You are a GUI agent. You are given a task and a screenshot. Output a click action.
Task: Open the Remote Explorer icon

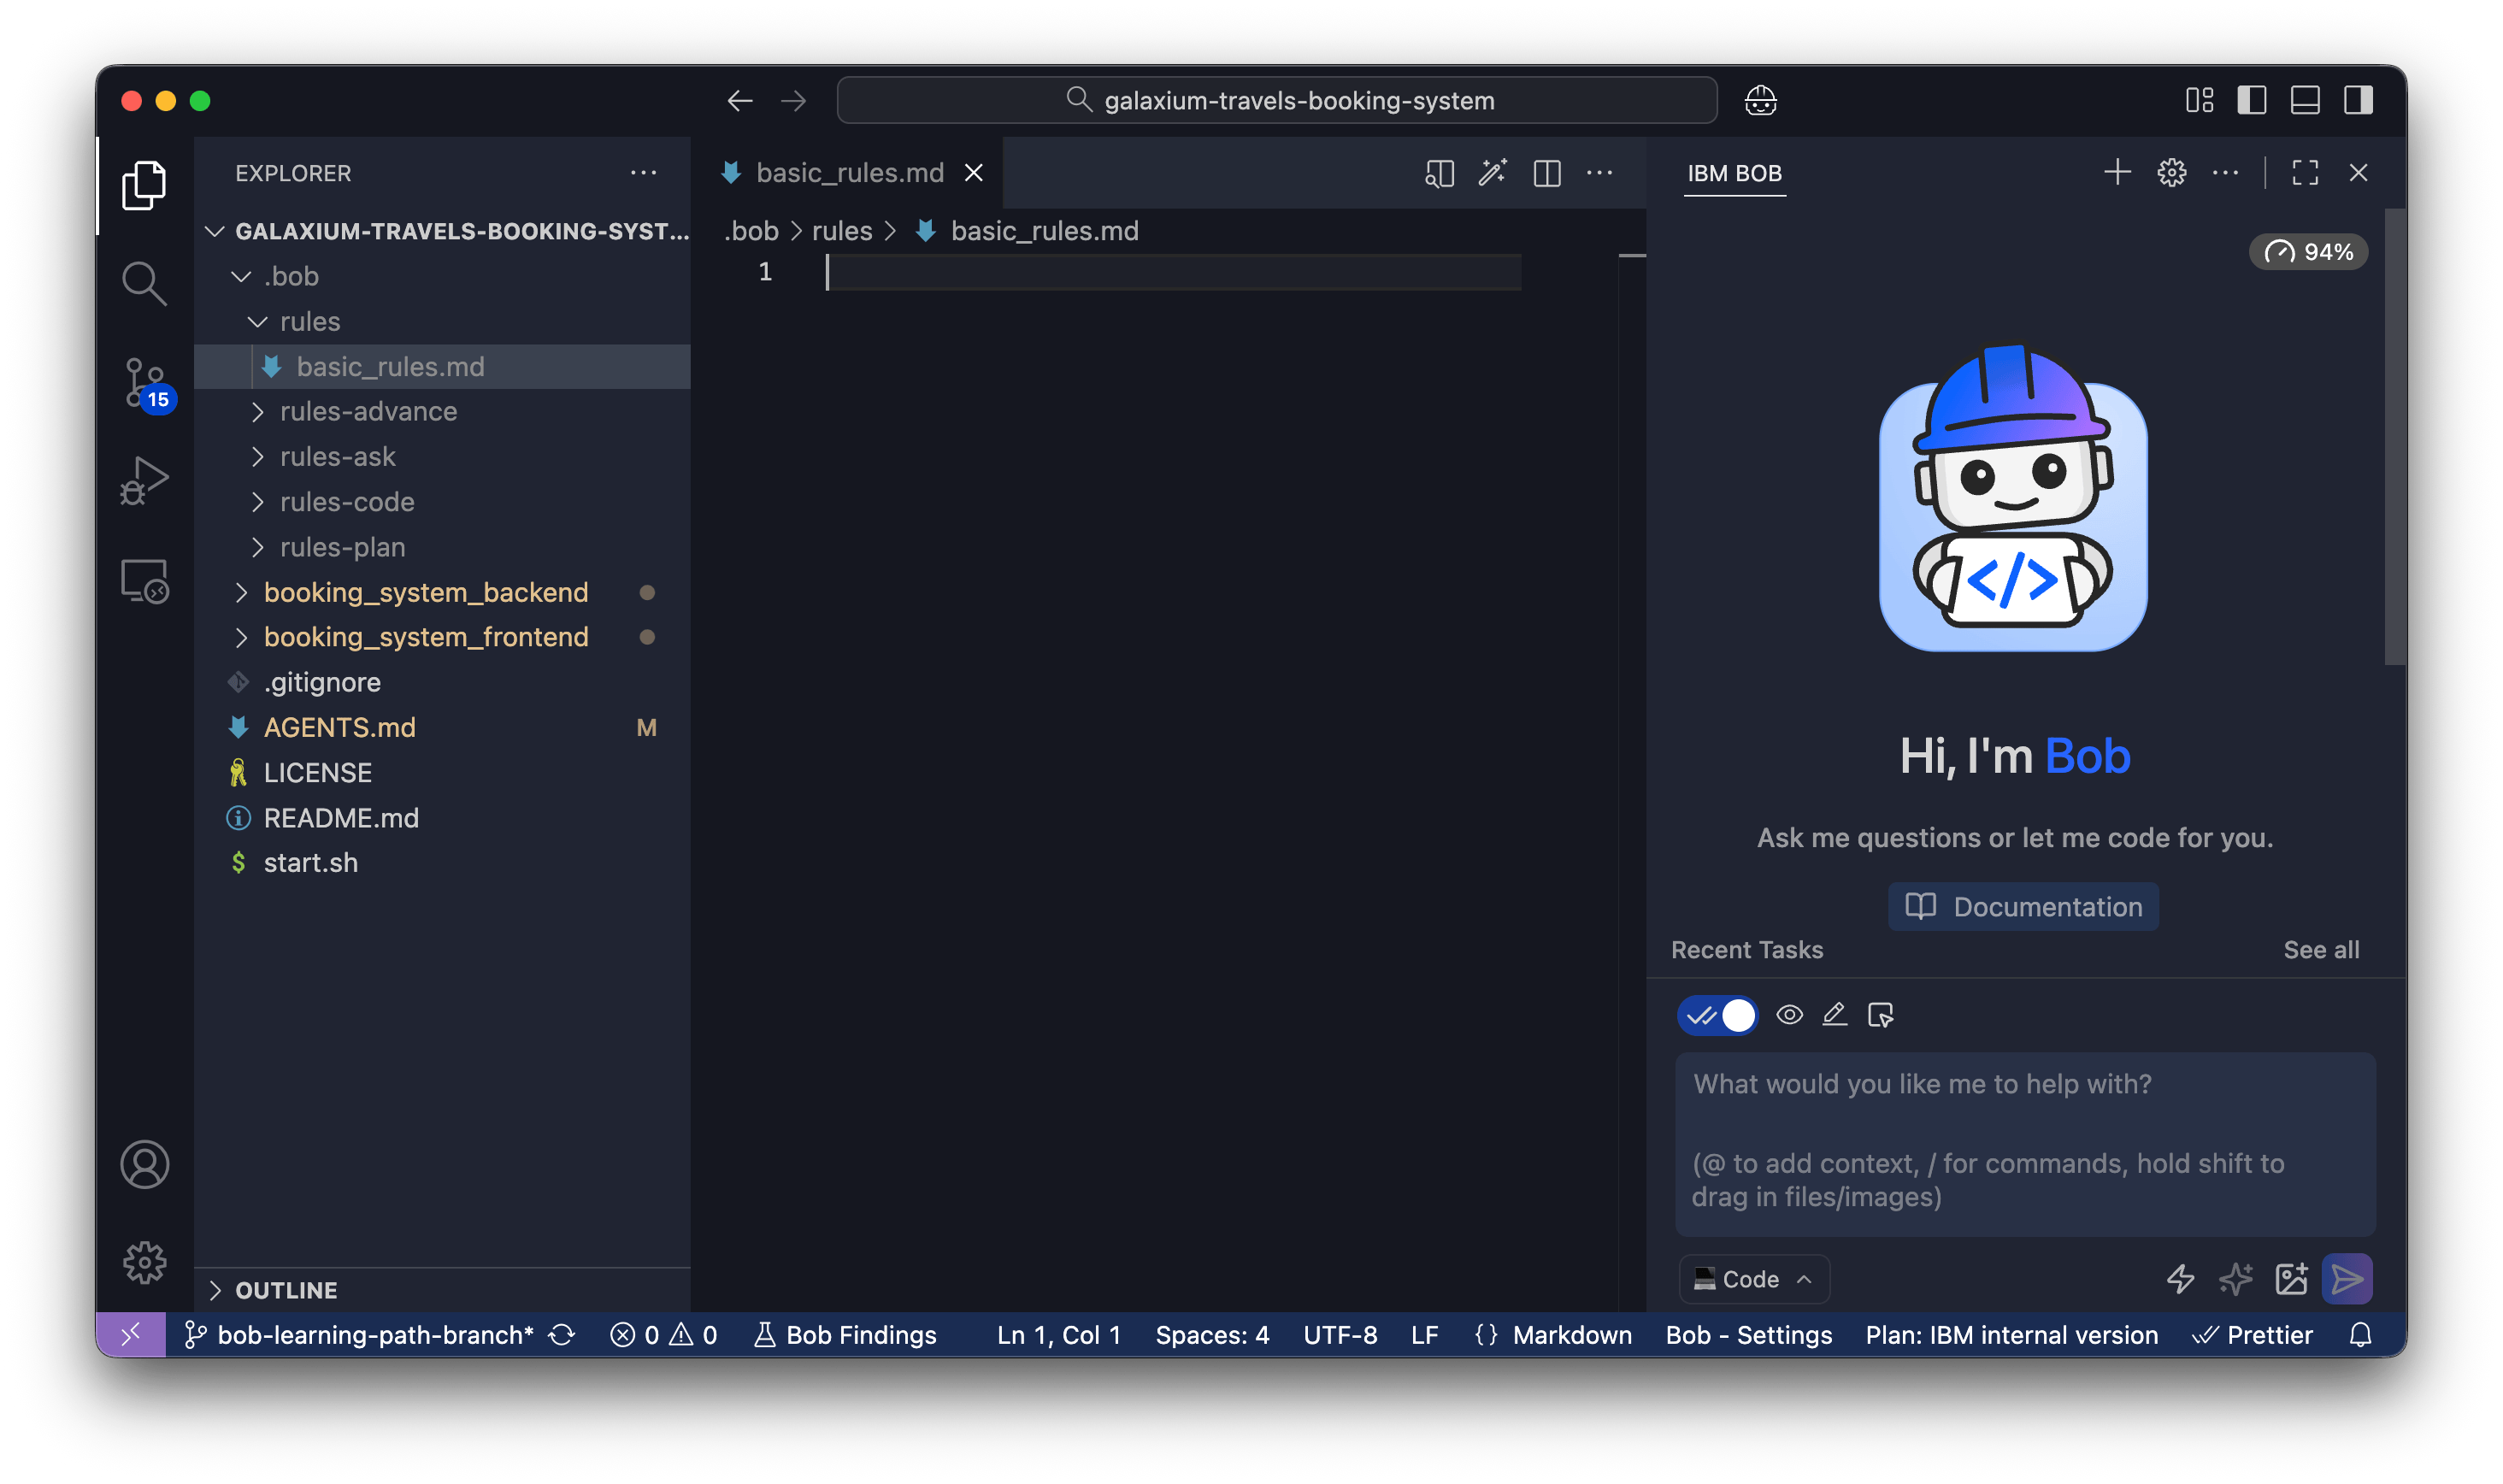pyautogui.click(x=145, y=580)
